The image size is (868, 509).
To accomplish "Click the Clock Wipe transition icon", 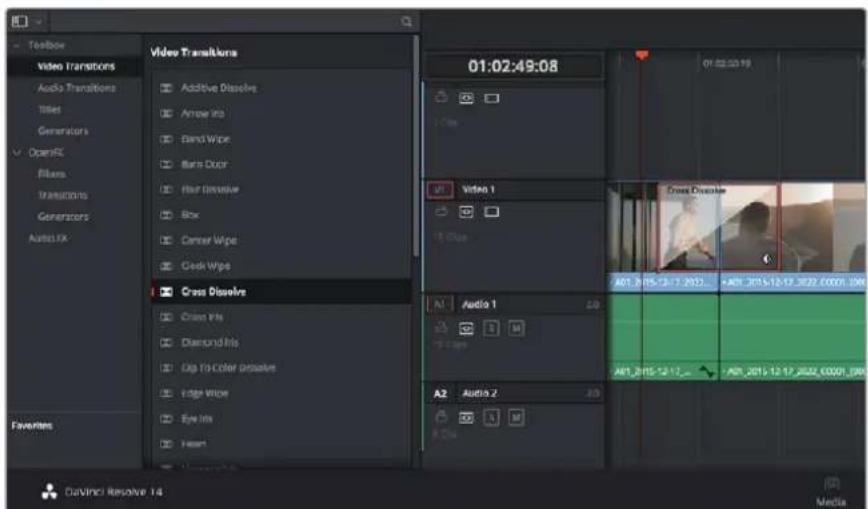I will point(166,266).
